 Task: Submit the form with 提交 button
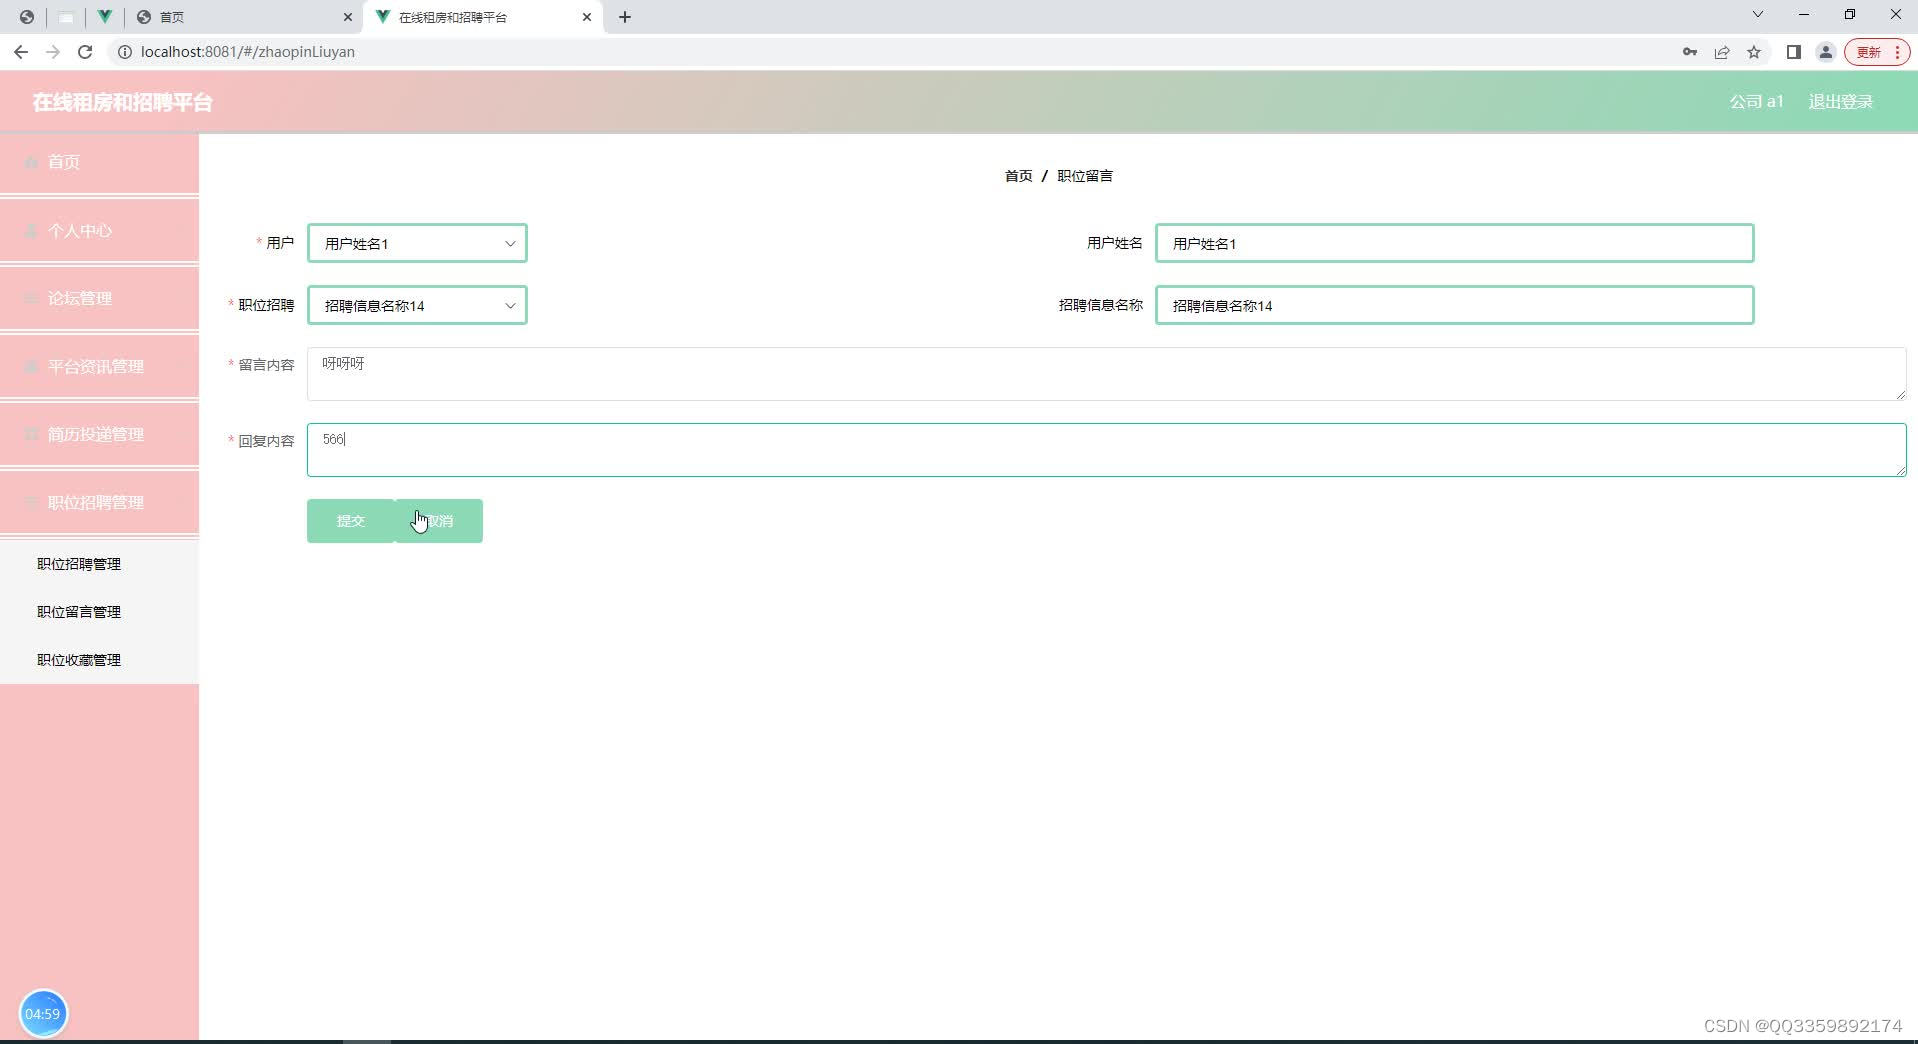point(351,521)
